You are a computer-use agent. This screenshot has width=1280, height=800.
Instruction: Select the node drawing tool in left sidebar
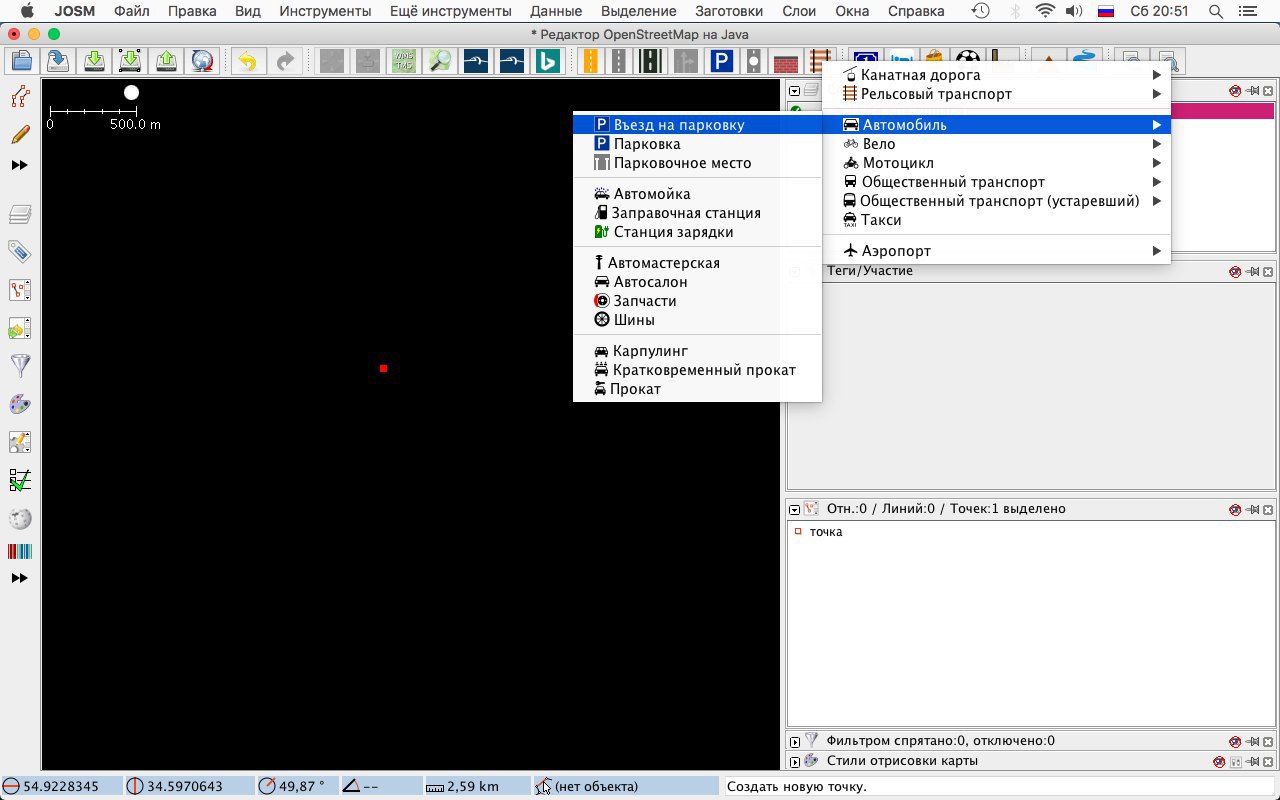[20, 97]
